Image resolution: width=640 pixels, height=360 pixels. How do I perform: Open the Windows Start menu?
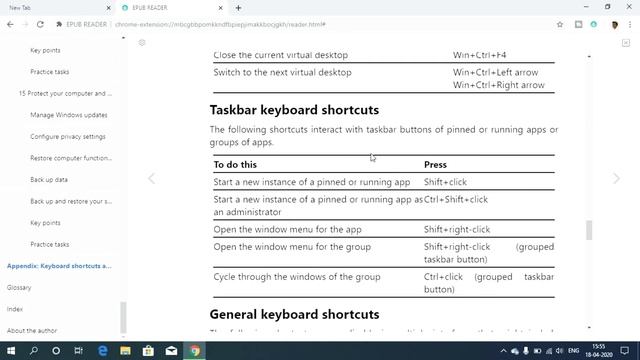[x=11, y=351]
